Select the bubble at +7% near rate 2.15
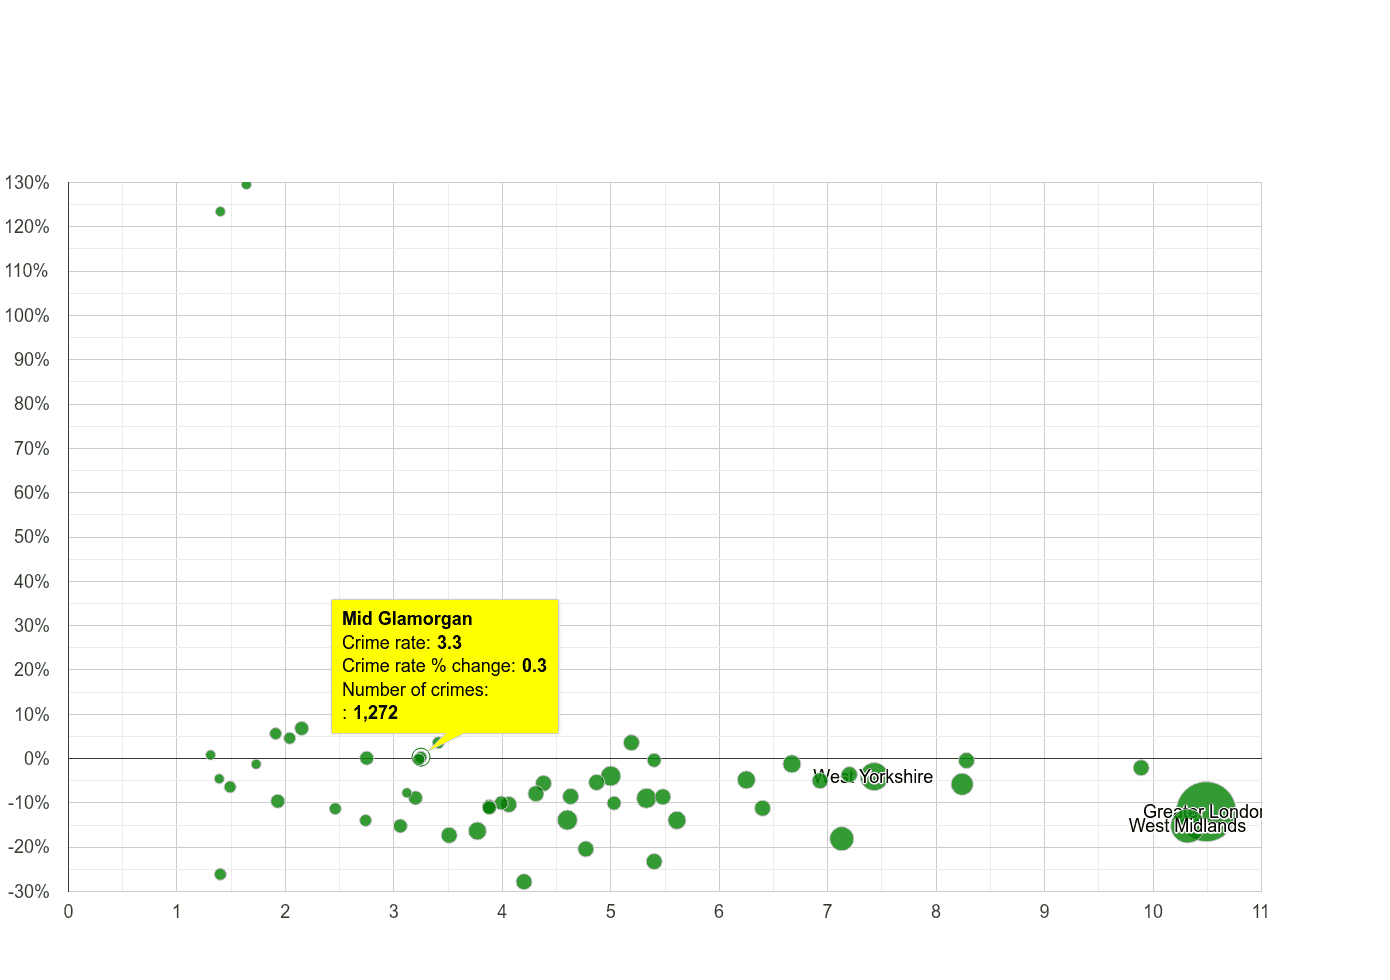 (x=302, y=729)
